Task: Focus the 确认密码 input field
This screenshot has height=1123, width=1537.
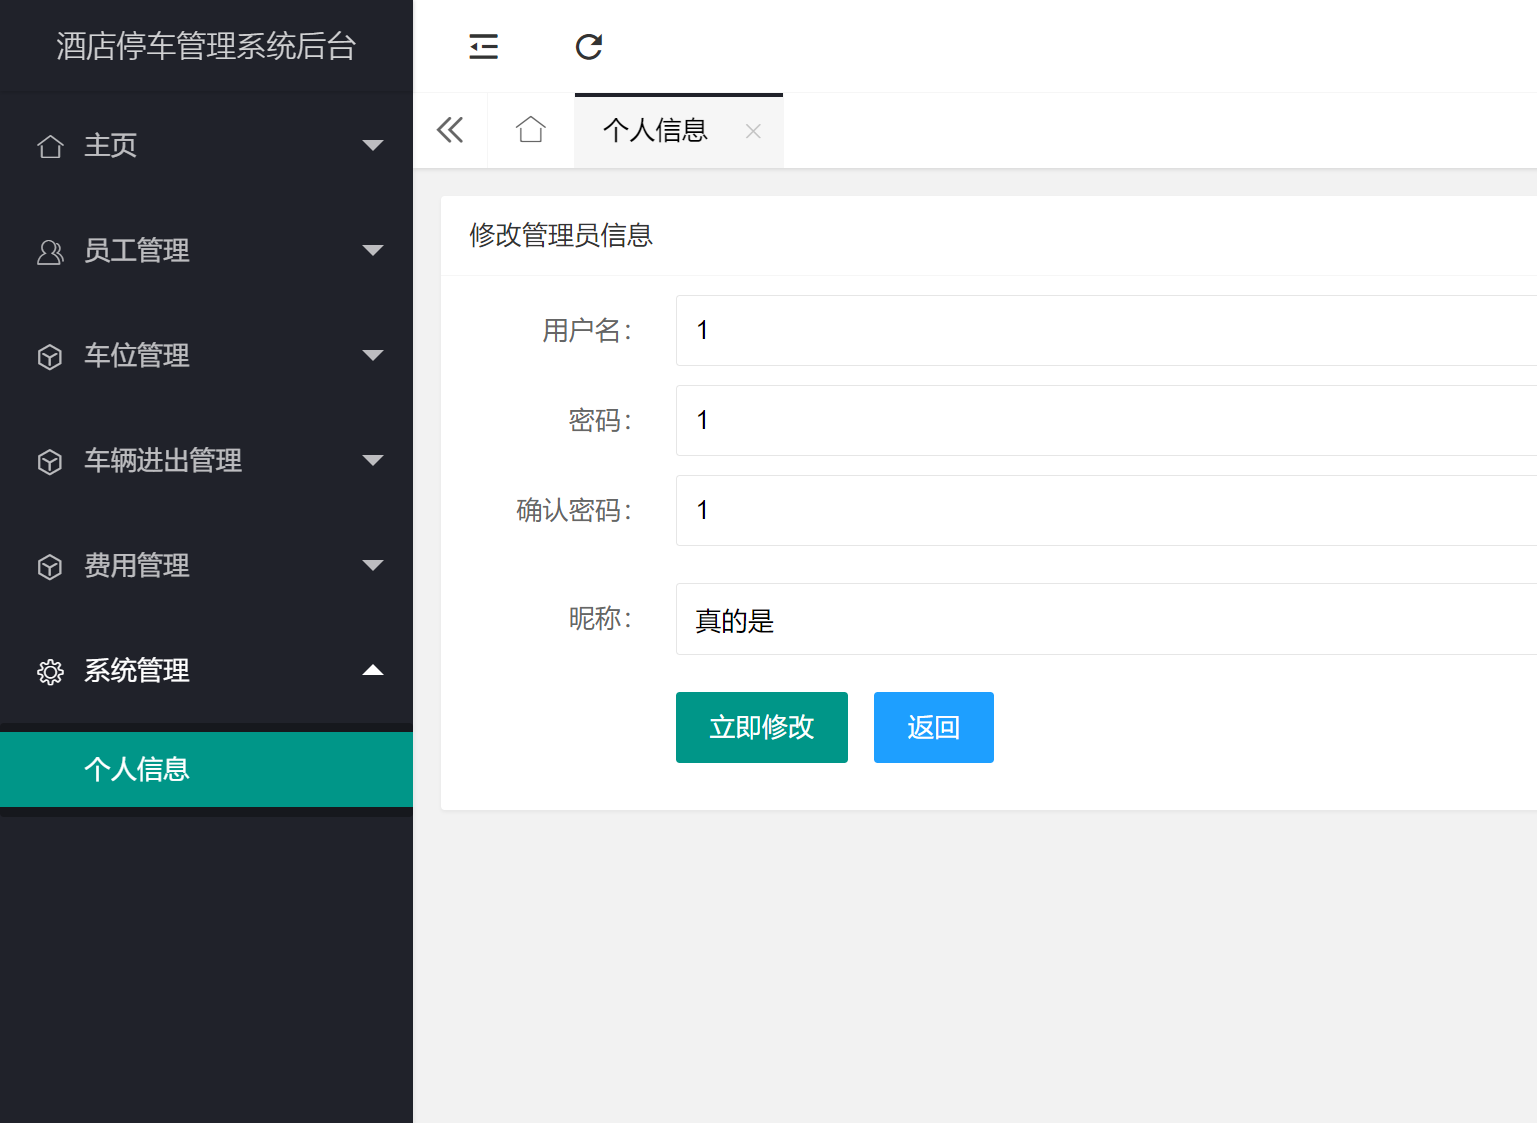Action: tap(1106, 510)
